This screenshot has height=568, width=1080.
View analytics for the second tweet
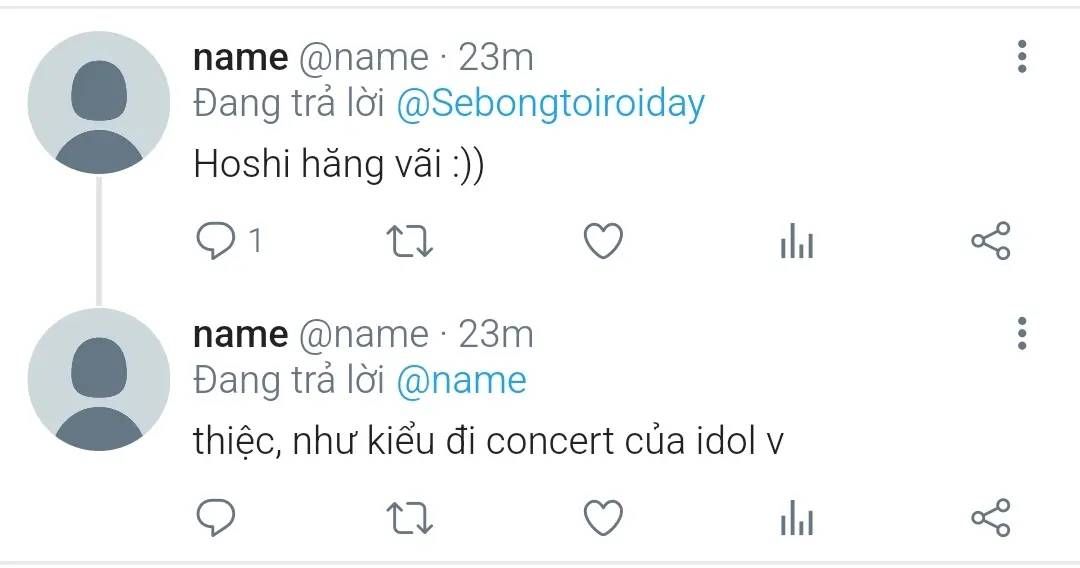click(x=797, y=517)
